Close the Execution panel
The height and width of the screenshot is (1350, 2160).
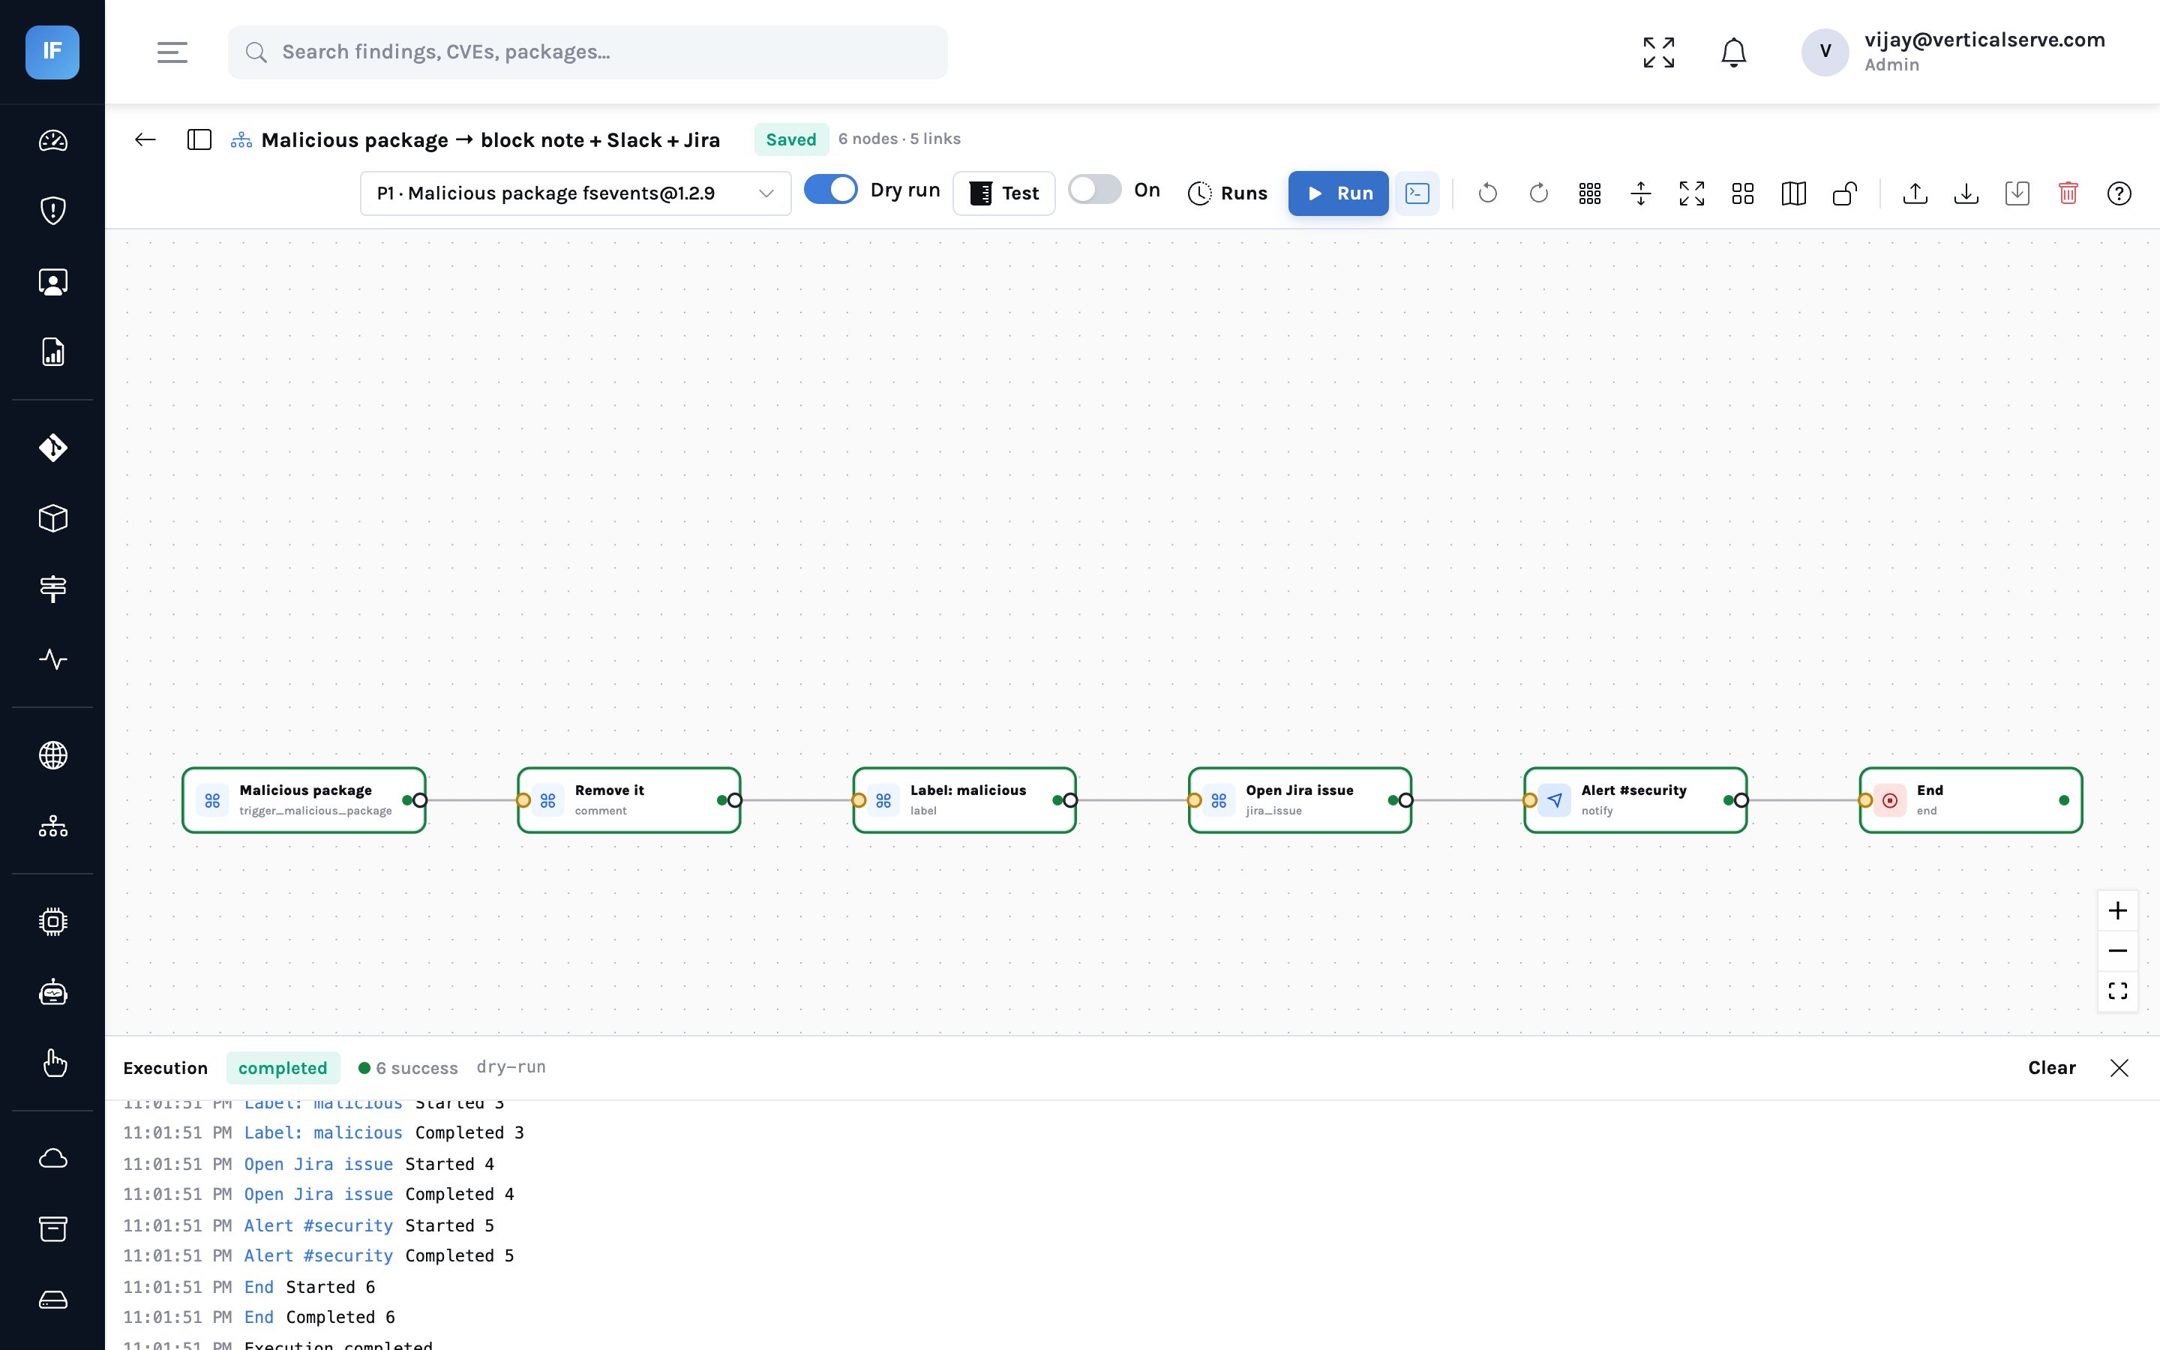(2119, 1068)
